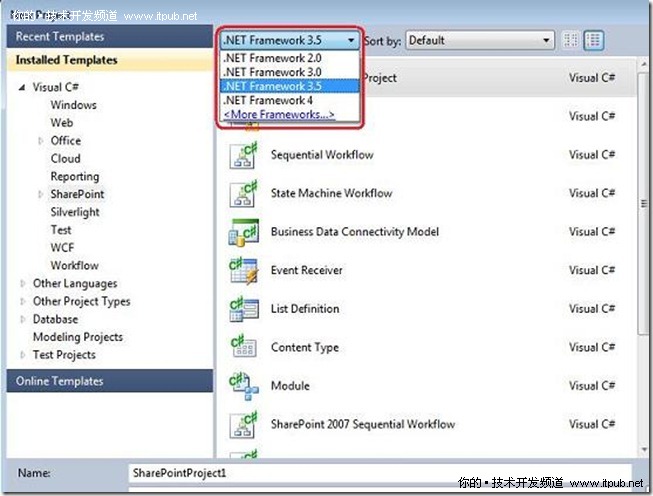The width and height of the screenshot is (653, 496).
Task: Click the Event Receiver template icon
Action: click(x=244, y=271)
